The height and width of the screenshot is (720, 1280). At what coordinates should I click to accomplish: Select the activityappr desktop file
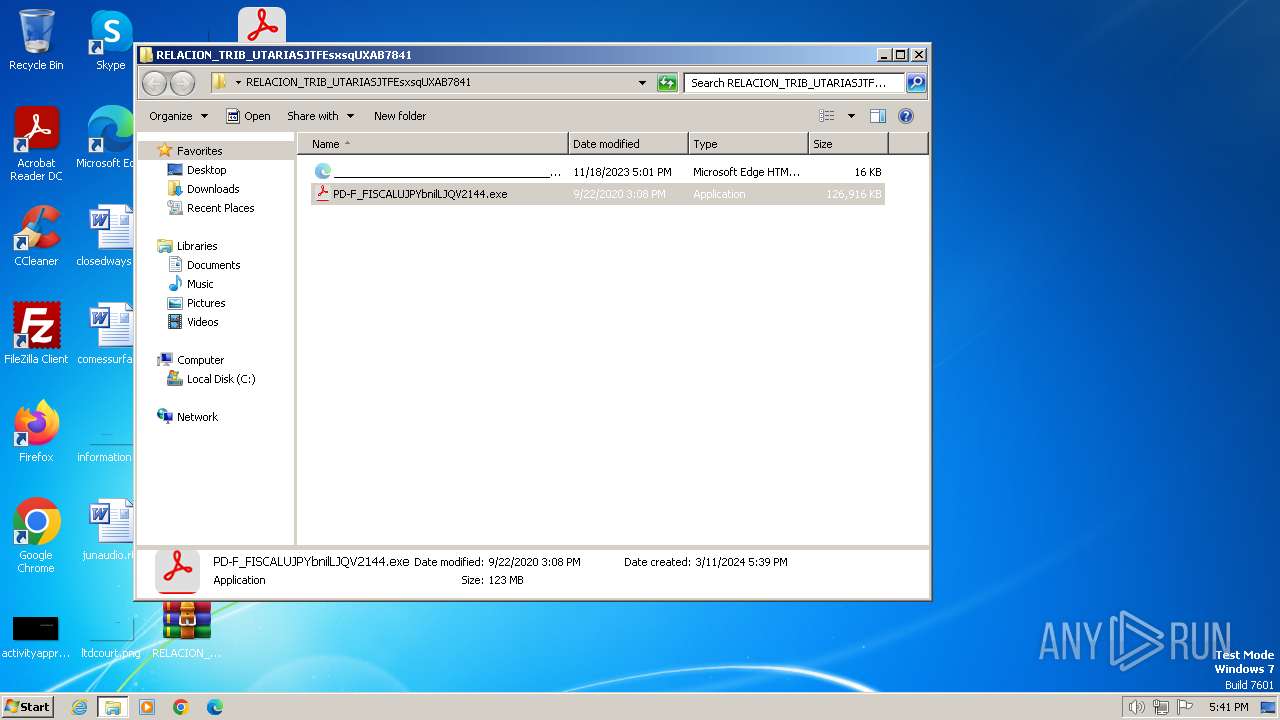[36, 636]
